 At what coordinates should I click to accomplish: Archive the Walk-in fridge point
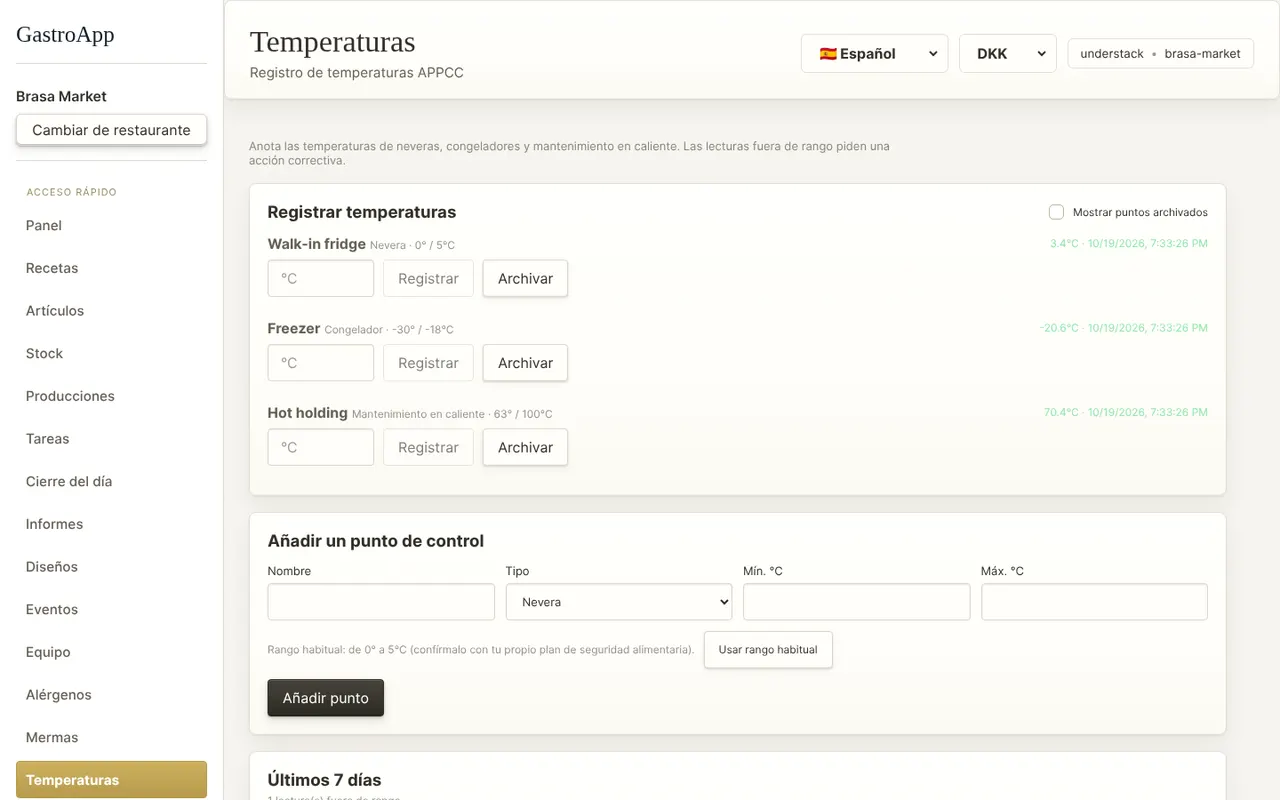pos(525,279)
